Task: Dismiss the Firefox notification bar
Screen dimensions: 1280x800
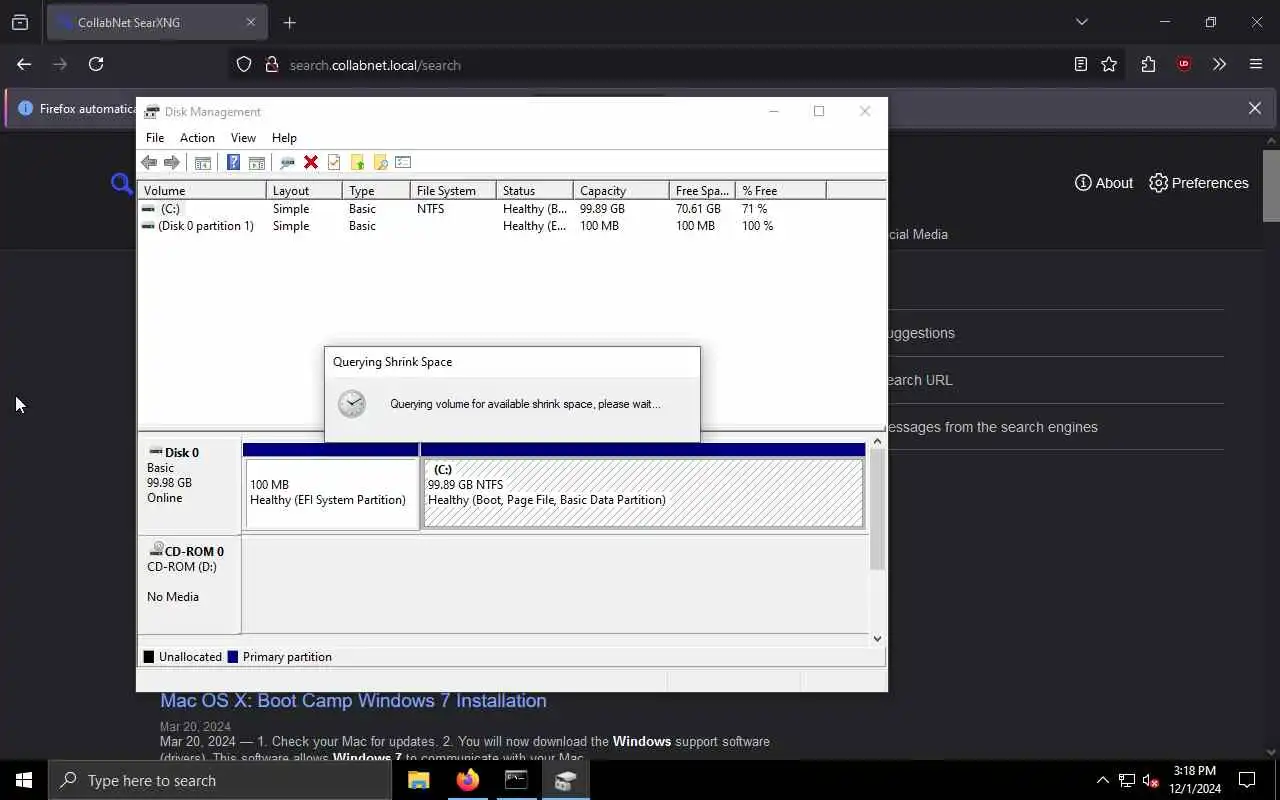Action: coord(1255,108)
